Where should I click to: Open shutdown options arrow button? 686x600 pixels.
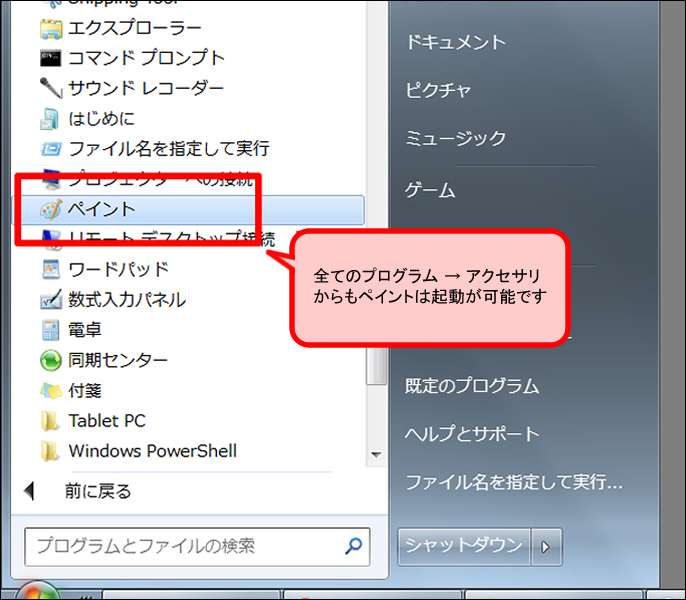click(546, 547)
